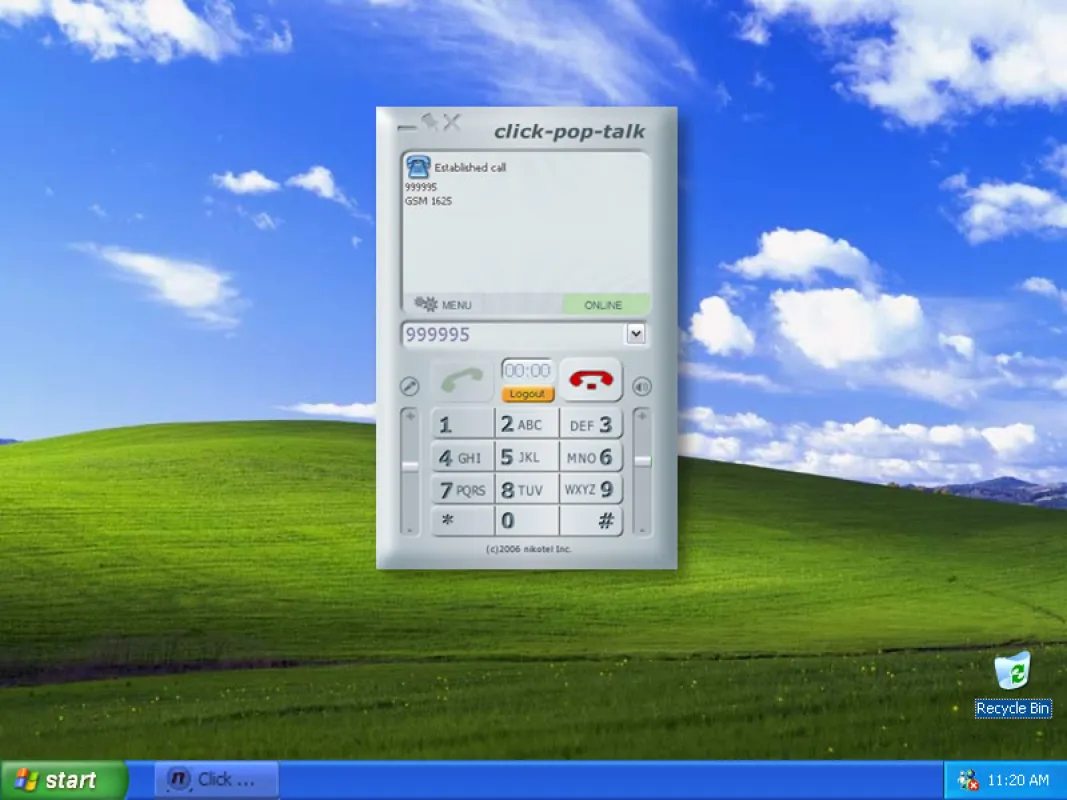This screenshot has height=800, width=1067.
Task: Click the 00:00 call timer display
Action: coord(527,371)
